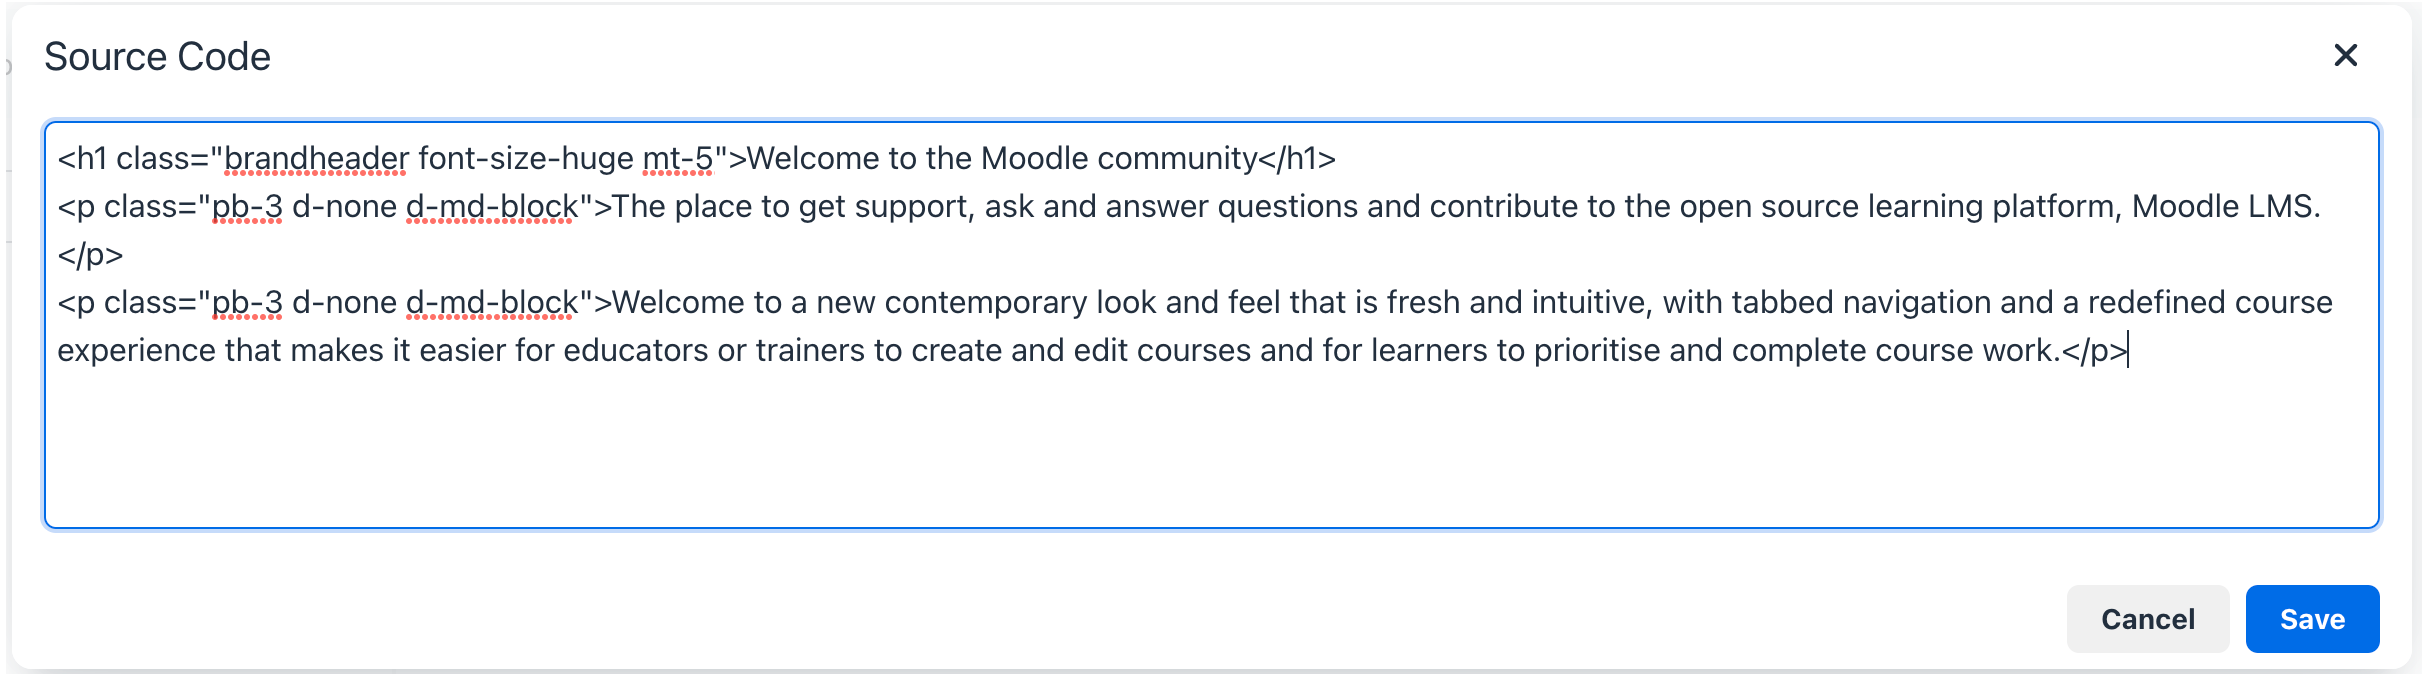Click the underlined "mt-5" class name
Screen dimensions: 2426x674
[677, 158]
